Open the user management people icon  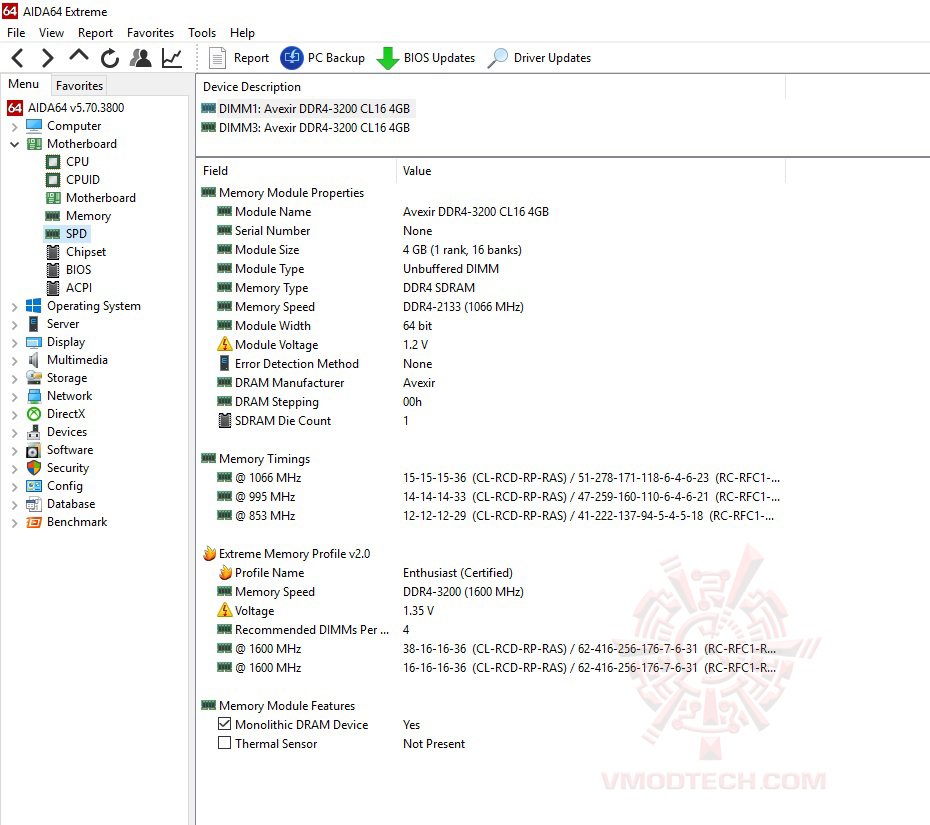[x=141, y=58]
